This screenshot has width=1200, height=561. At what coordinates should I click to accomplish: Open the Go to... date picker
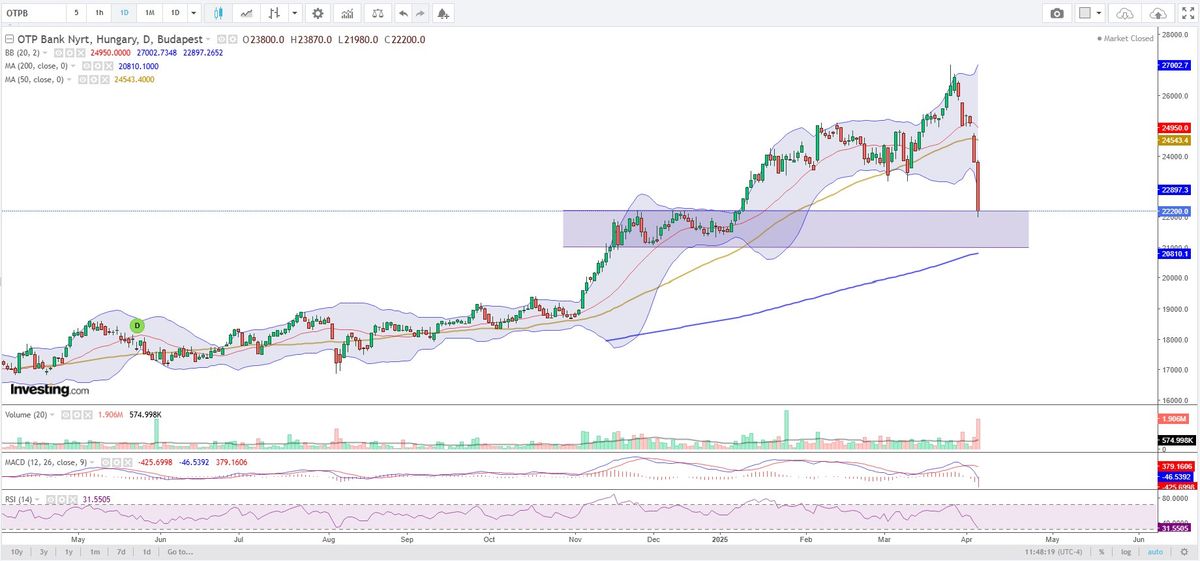pos(180,551)
